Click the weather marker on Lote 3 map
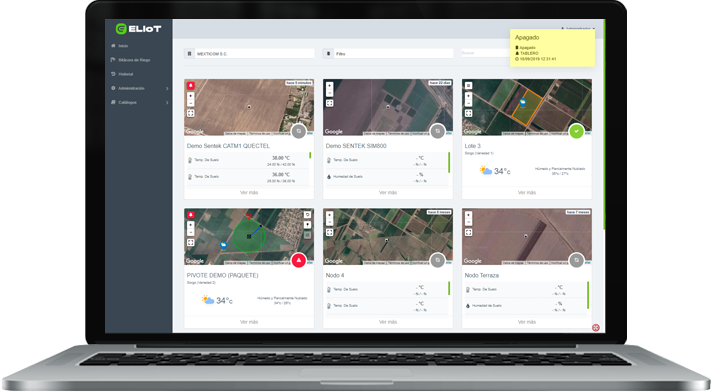The image size is (711, 392). click(523, 103)
